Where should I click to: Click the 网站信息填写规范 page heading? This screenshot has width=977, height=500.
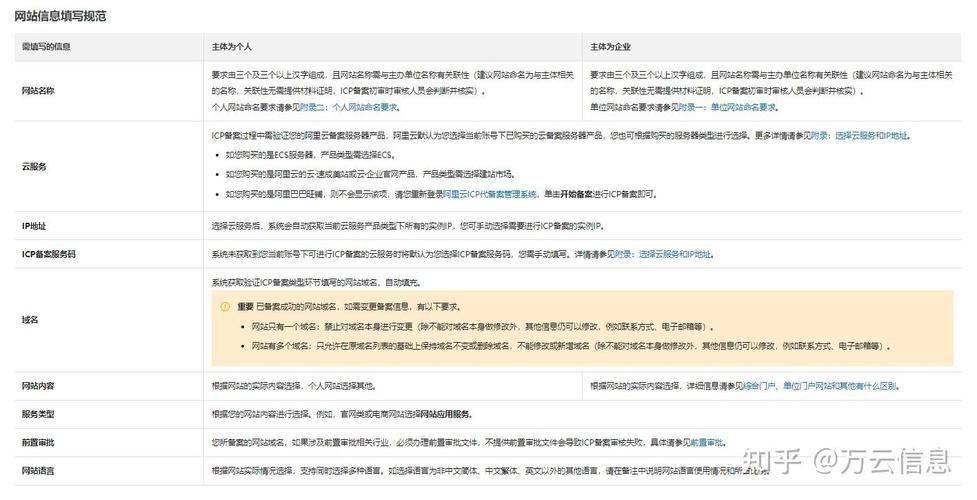tap(60, 16)
